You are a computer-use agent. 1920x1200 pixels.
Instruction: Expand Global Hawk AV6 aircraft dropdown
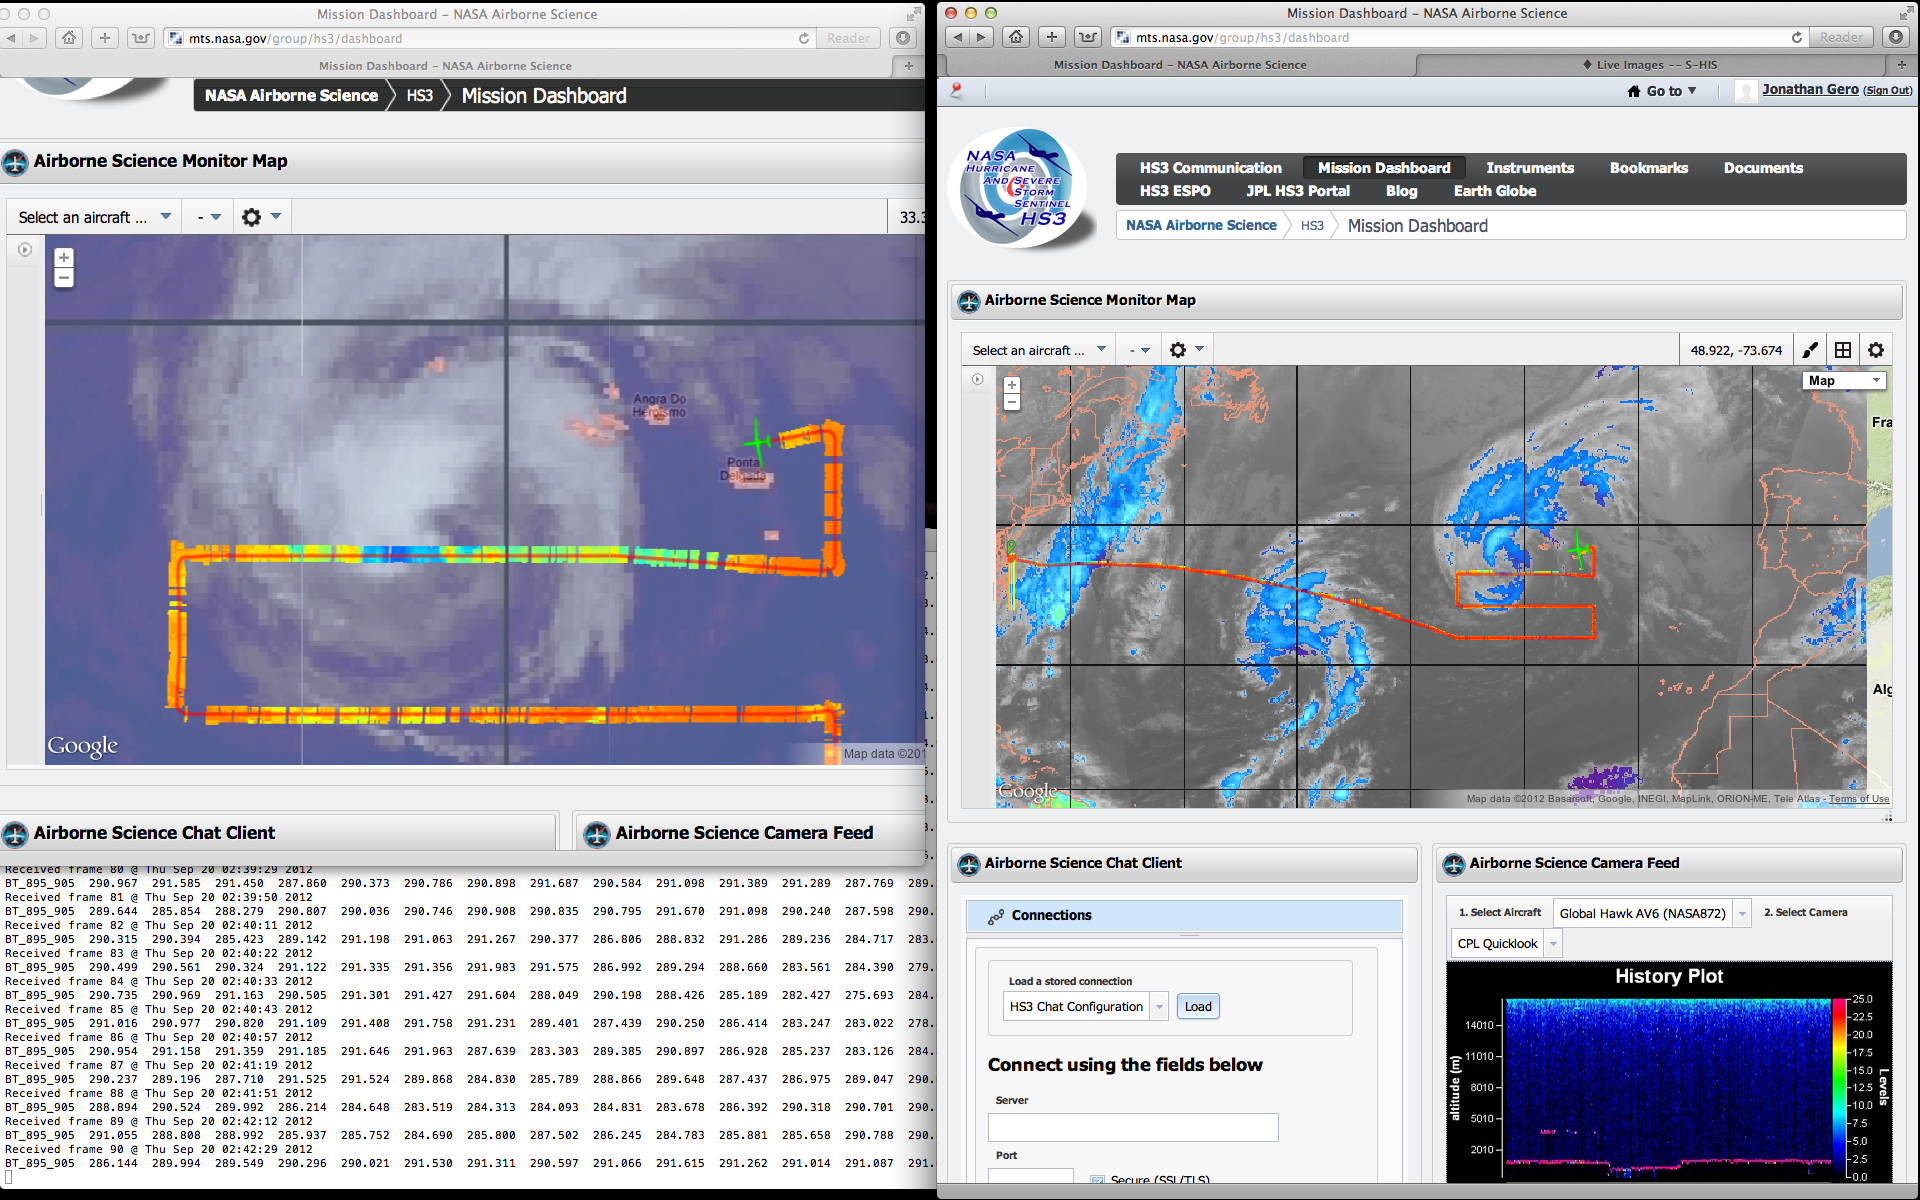(1743, 913)
